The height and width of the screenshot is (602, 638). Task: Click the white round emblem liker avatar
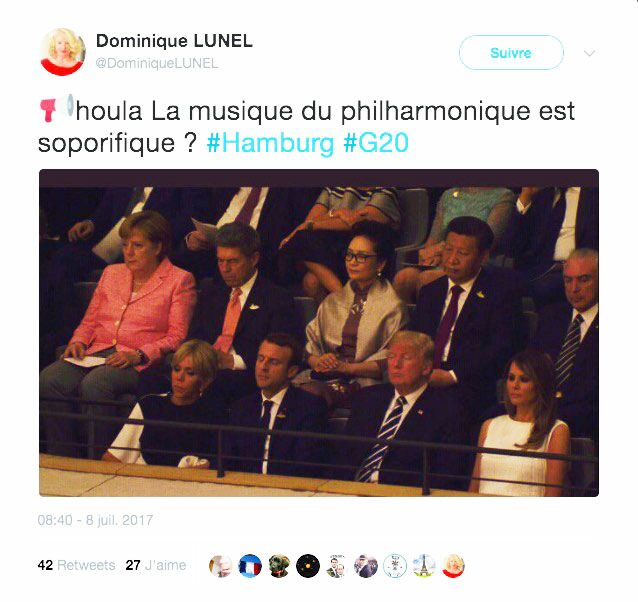click(x=395, y=566)
